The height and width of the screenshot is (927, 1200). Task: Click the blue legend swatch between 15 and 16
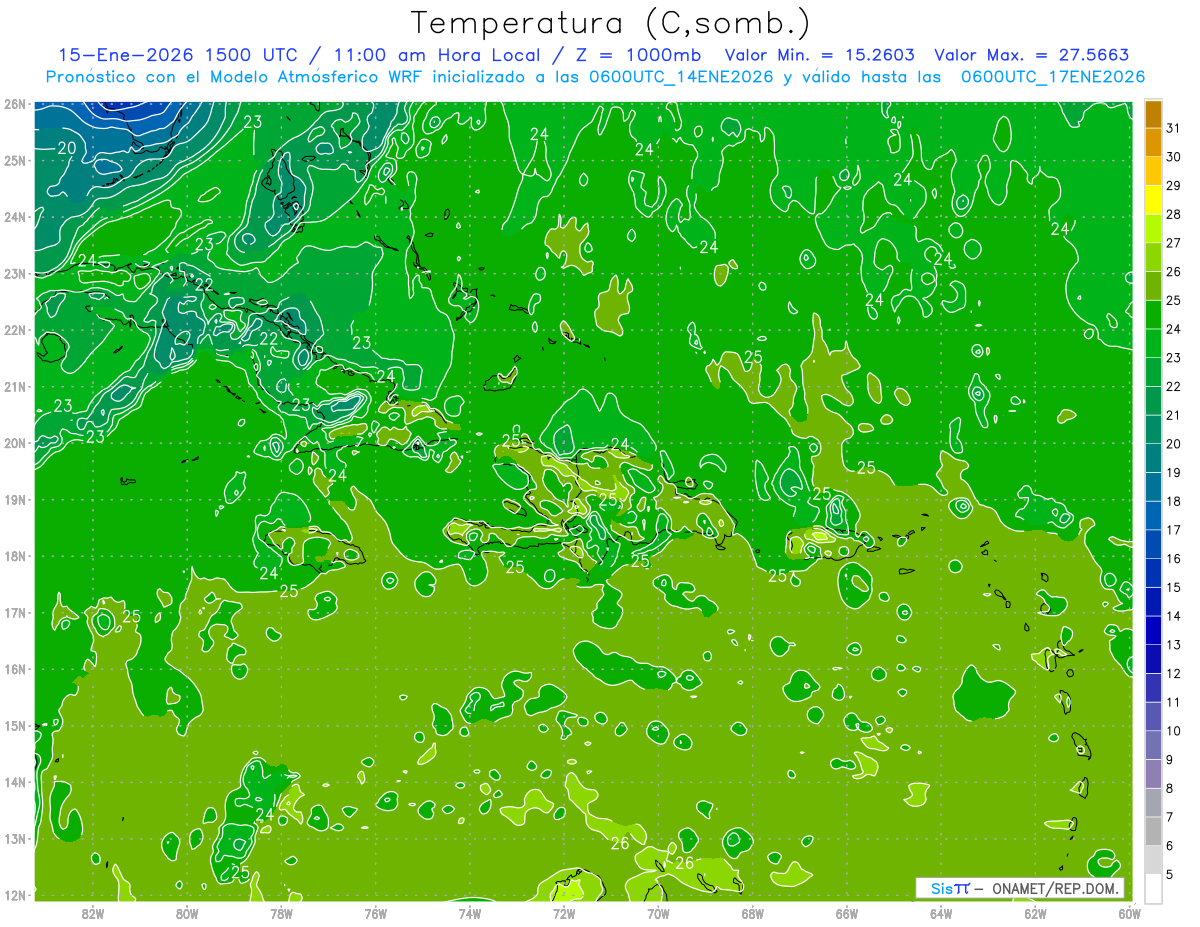point(1153,572)
